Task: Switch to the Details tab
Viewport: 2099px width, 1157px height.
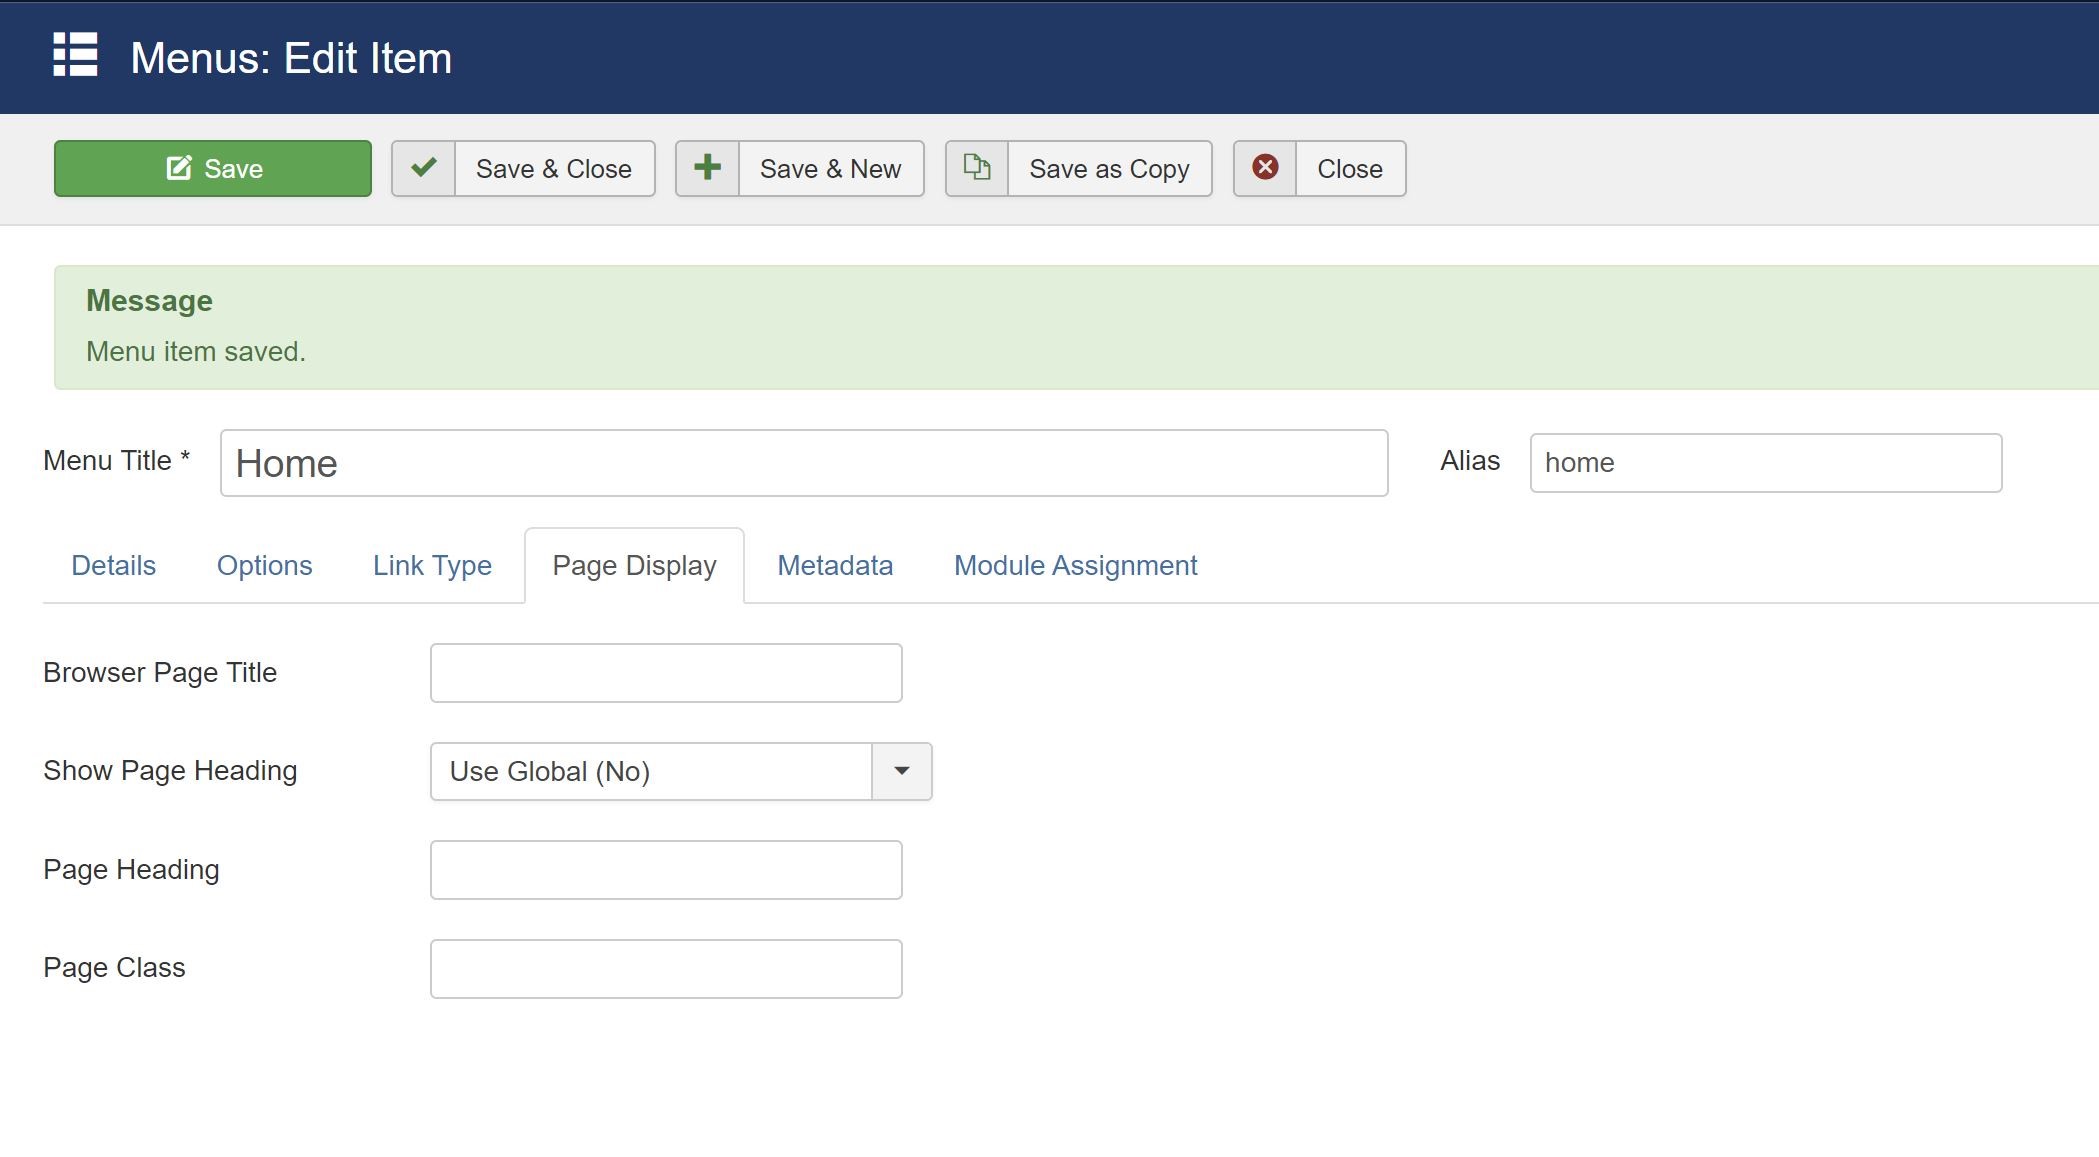Action: (x=113, y=565)
